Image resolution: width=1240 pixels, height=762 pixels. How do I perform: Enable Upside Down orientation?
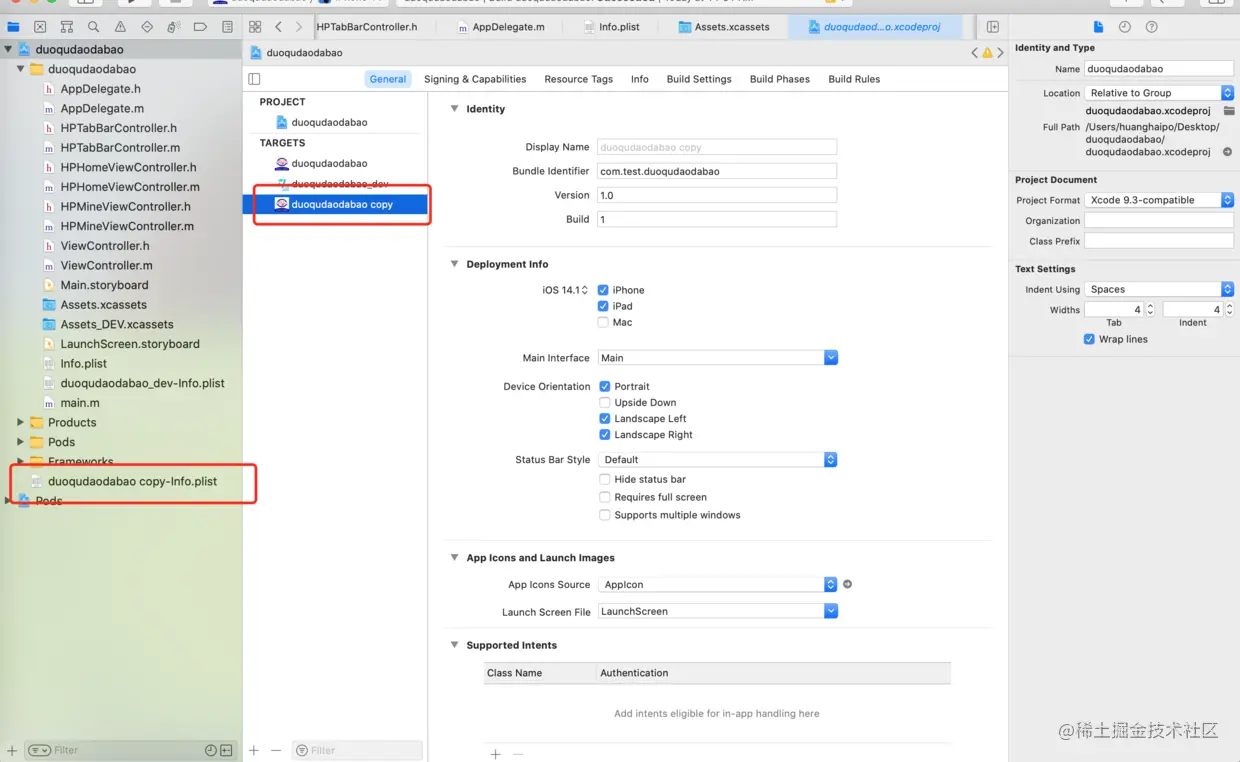click(605, 402)
